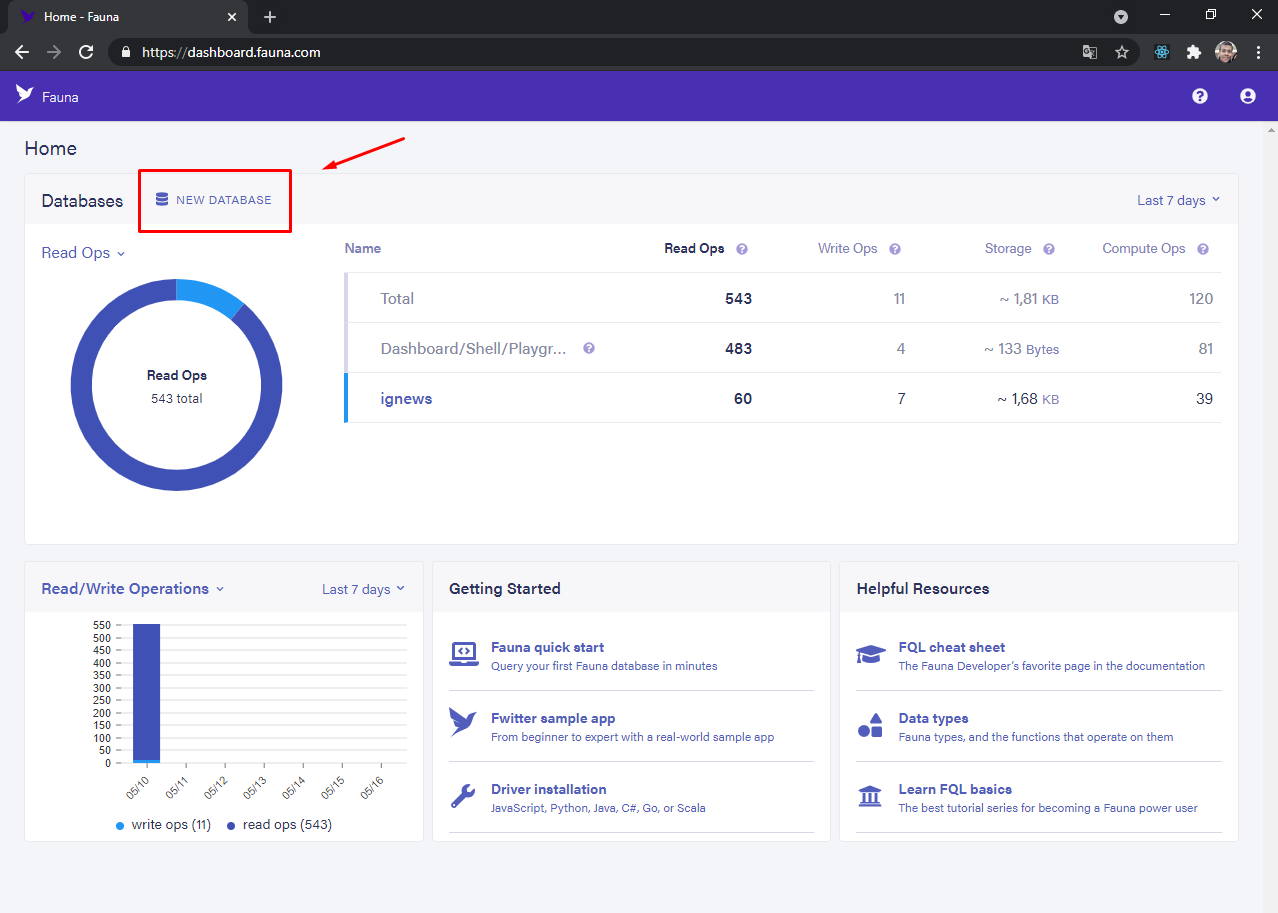Show Storage column help tooltip icon
Screen dimensions: 1278x913
click(1049, 249)
